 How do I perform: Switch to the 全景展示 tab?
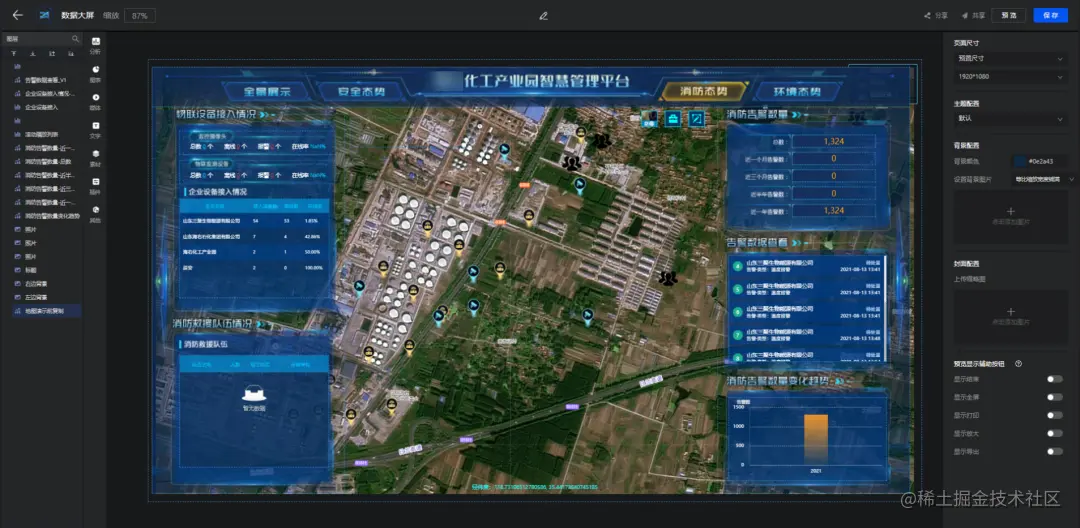tap(267, 92)
